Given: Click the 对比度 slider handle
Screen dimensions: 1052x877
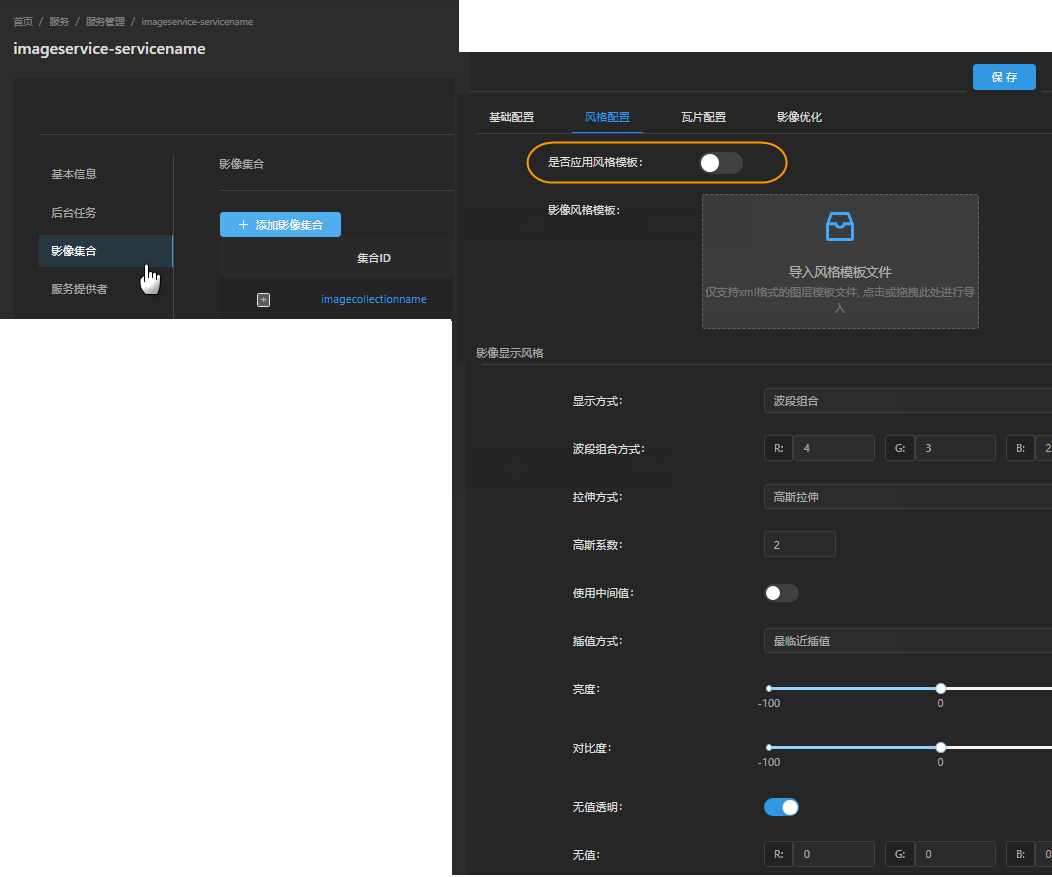Looking at the screenshot, I should 940,747.
